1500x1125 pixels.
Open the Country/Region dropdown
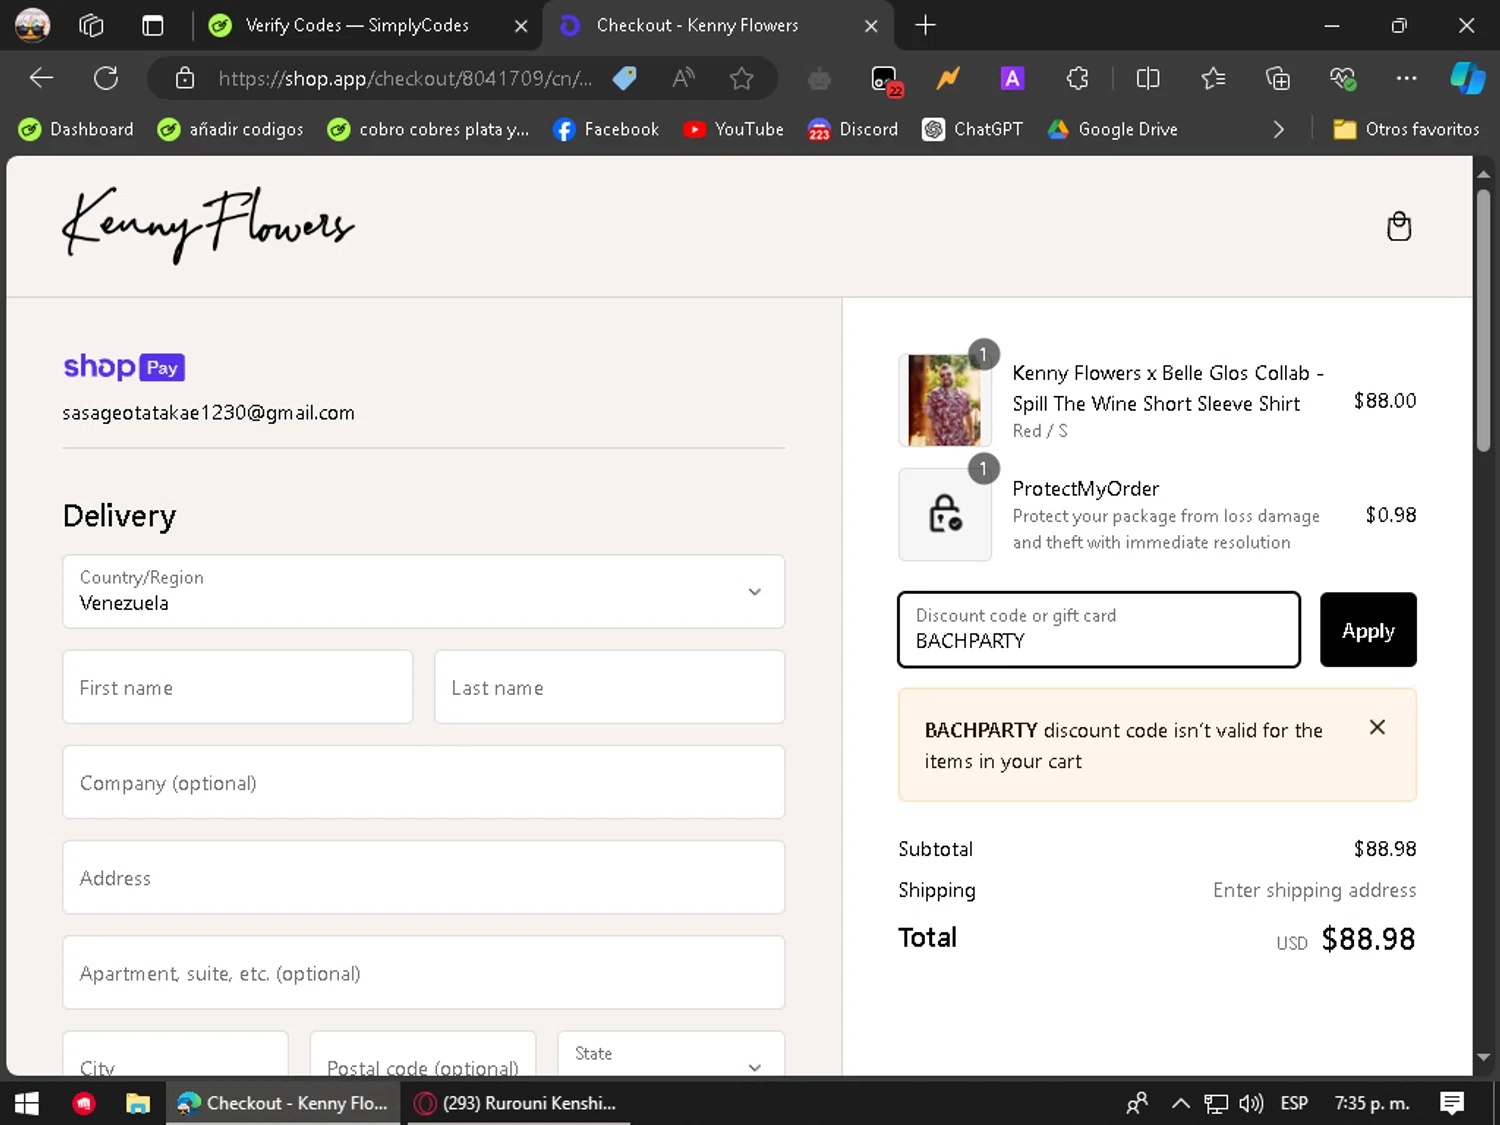pos(423,592)
